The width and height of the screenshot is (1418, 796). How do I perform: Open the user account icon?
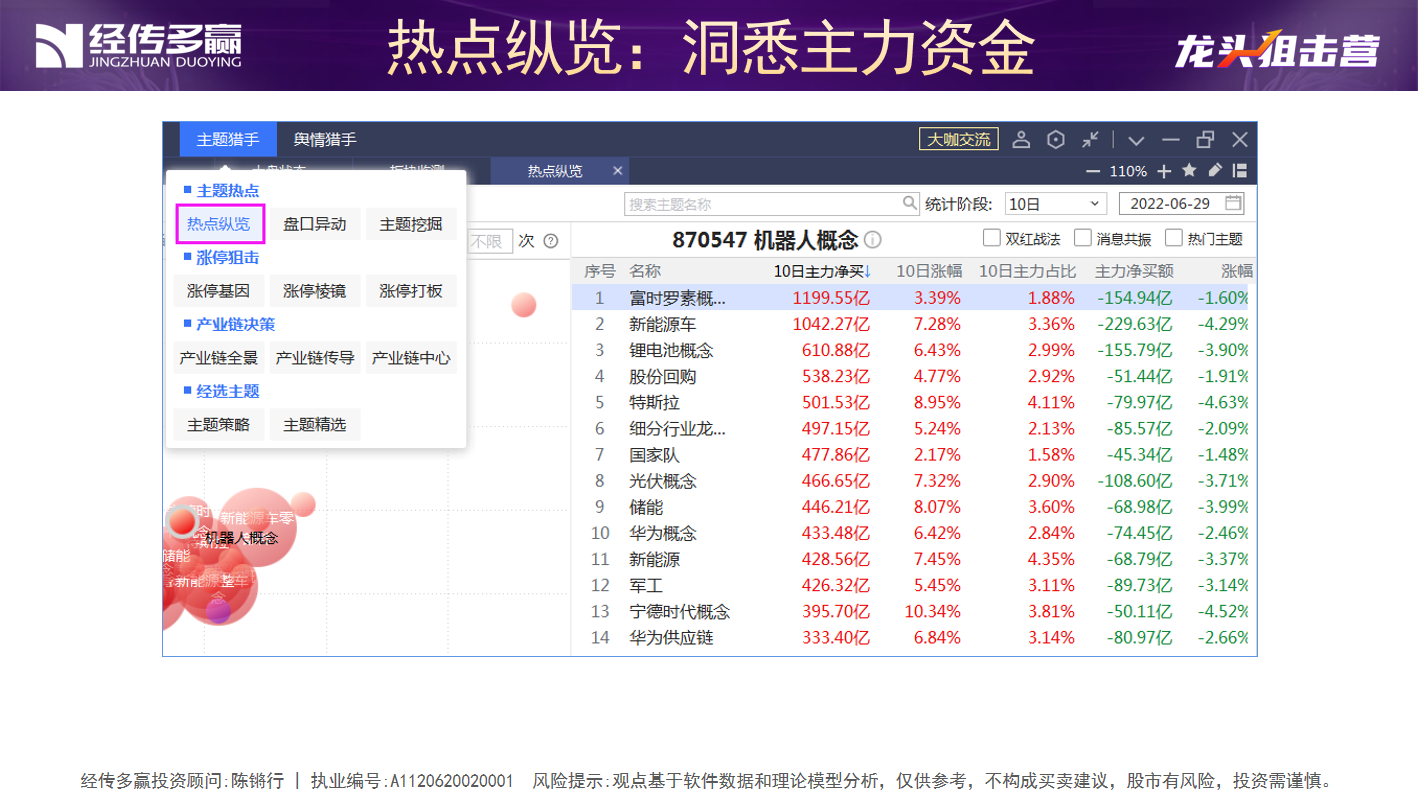coord(1021,140)
